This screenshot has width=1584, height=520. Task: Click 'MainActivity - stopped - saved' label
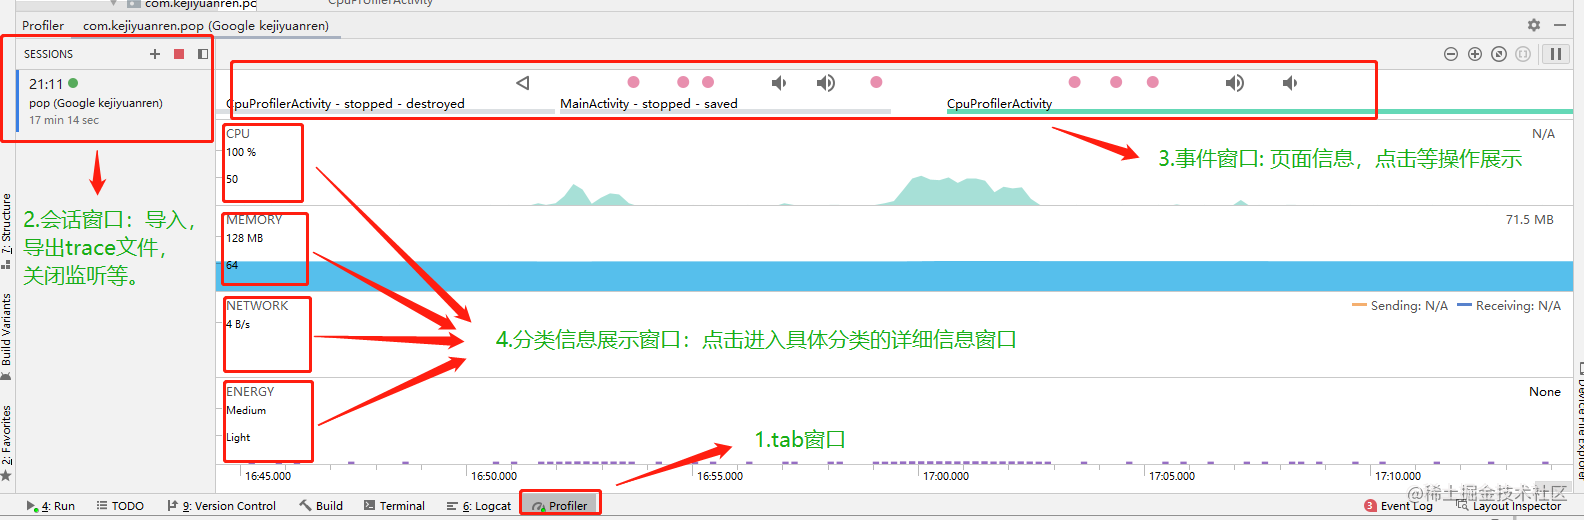click(x=649, y=104)
